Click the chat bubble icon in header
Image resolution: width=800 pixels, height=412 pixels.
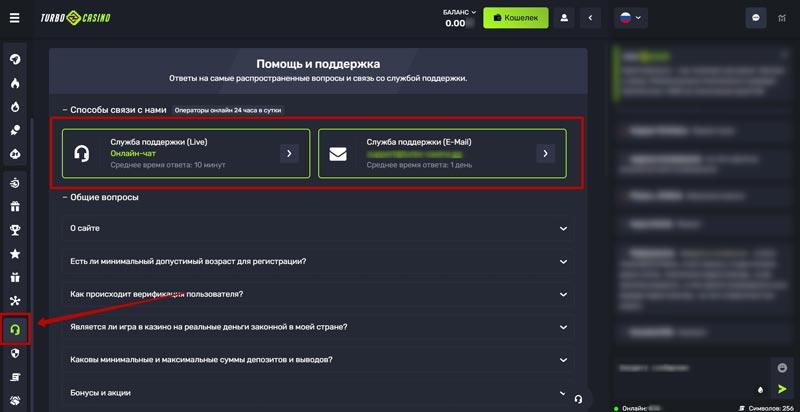tap(756, 18)
